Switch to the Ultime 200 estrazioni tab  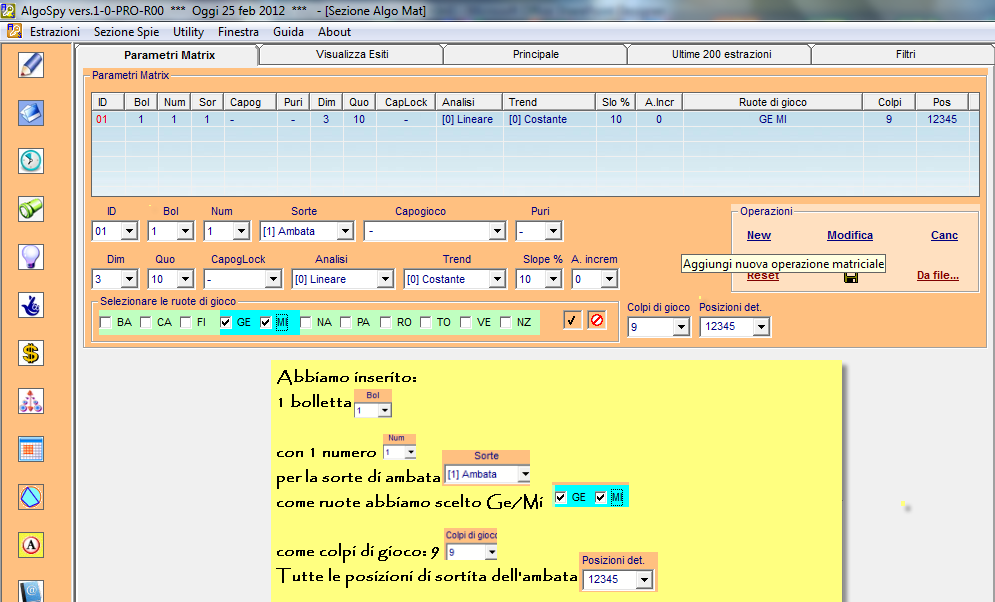pos(722,55)
